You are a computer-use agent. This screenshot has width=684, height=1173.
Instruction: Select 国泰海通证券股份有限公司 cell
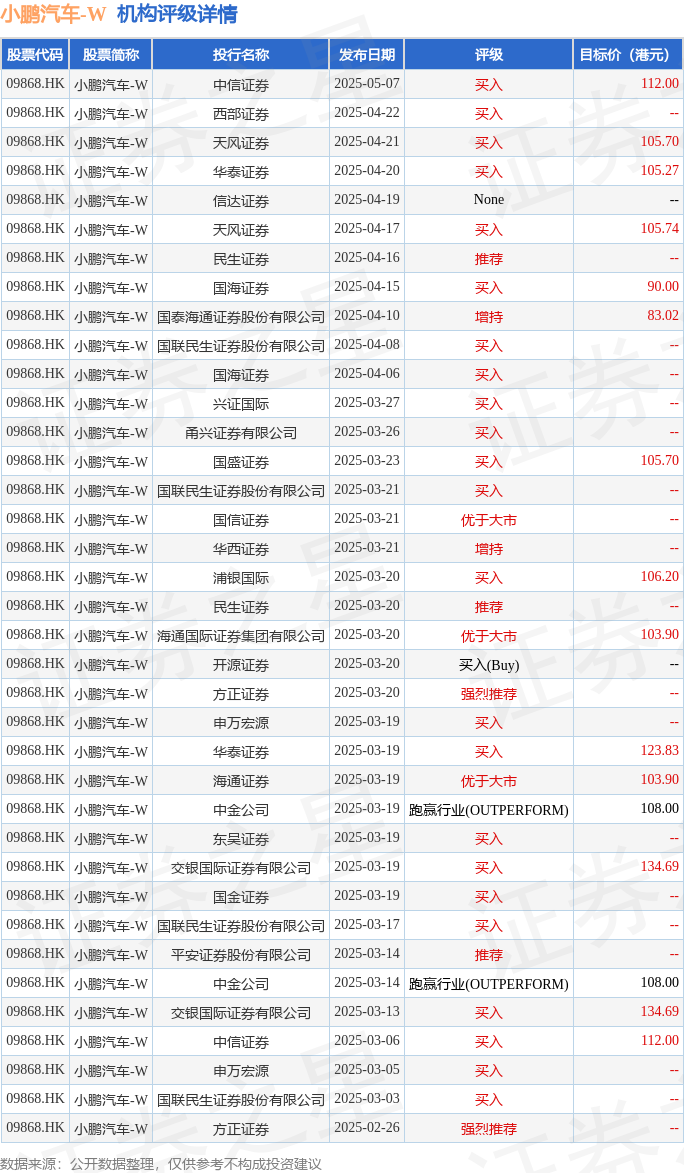tap(240, 316)
